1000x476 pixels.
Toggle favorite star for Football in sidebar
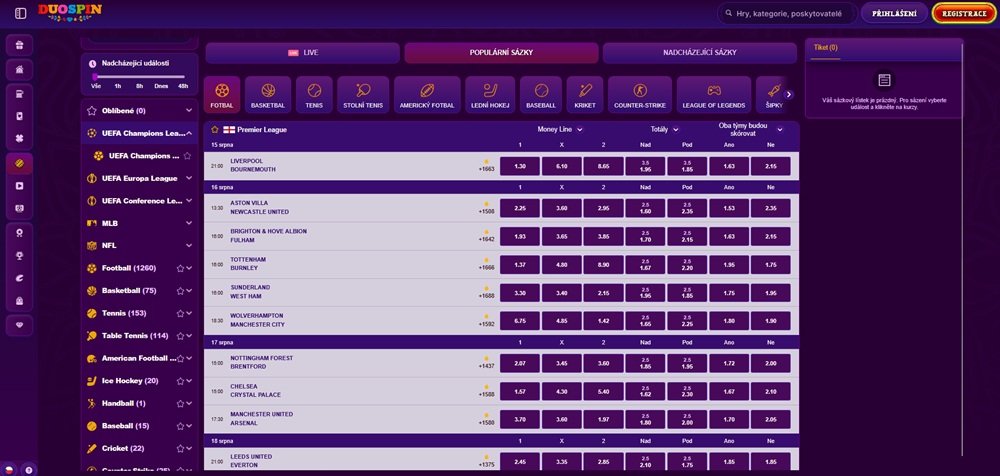[x=179, y=268]
